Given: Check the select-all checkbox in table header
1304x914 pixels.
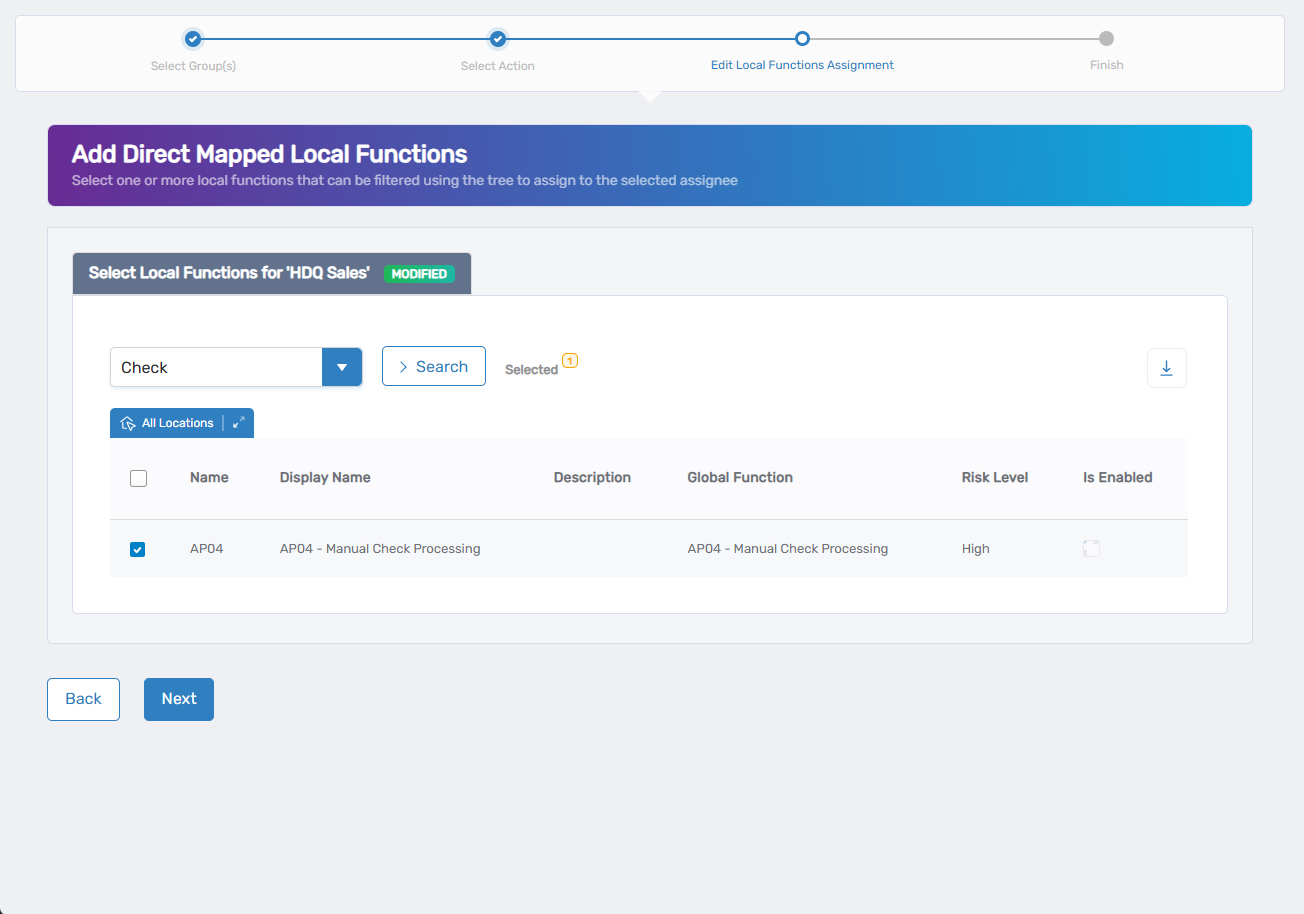Looking at the screenshot, I should [x=138, y=478].
